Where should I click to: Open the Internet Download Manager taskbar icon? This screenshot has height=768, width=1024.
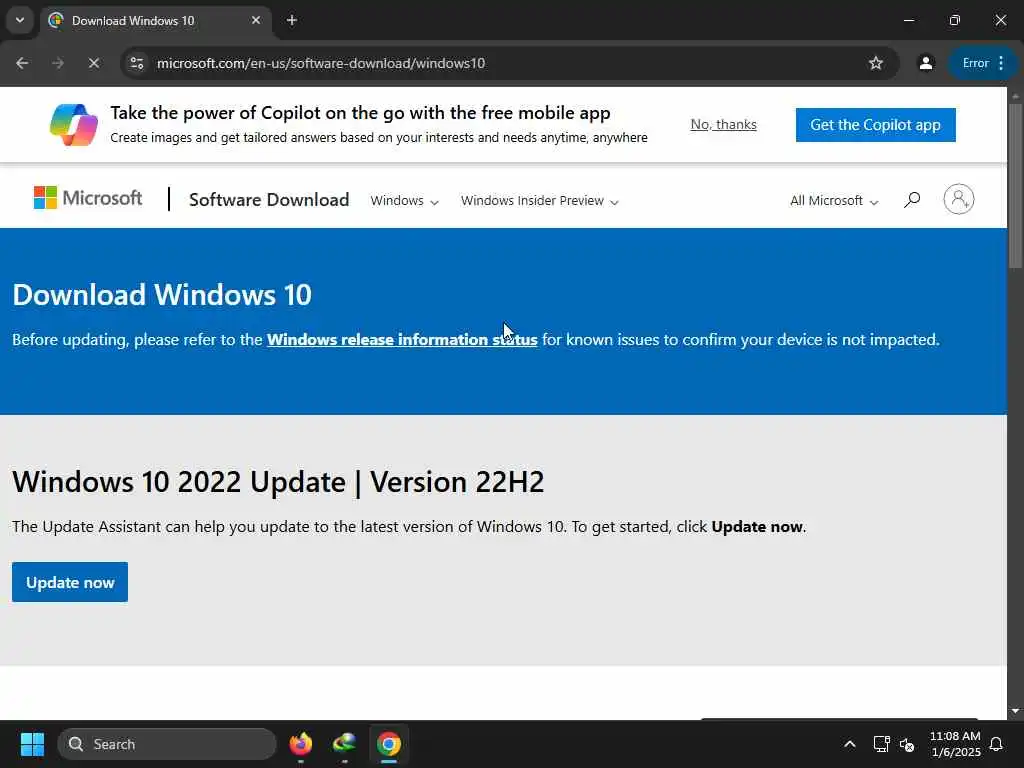tap(344, 744)
